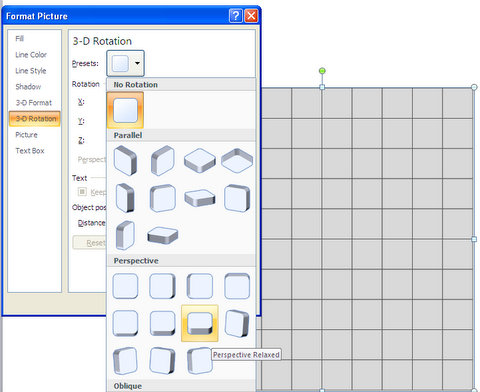The width and height of the screenshot is (480, 392).
Task: Select the Picture category in sidebar
Action: 26,135
